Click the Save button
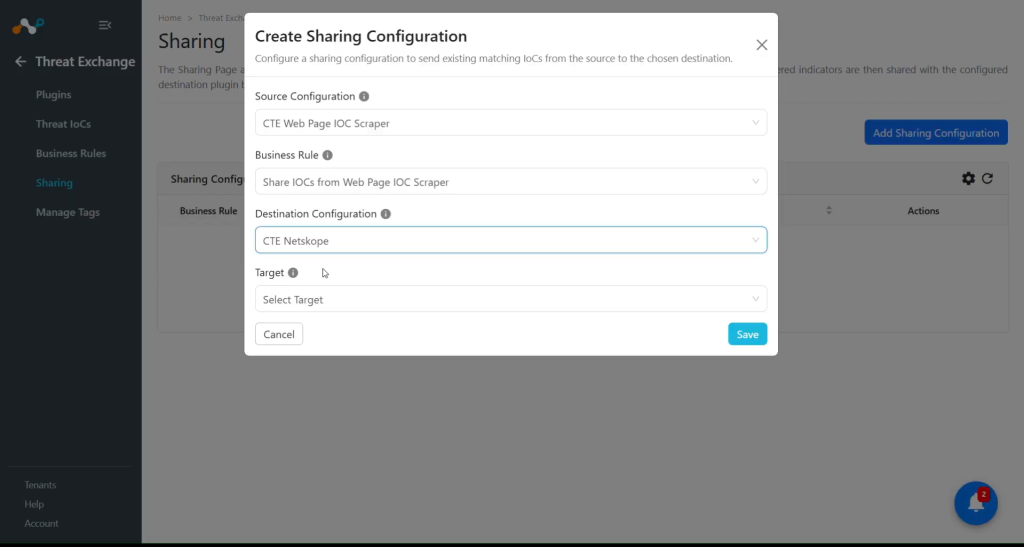Screen dimensions: 1024x547 [747, 334]
